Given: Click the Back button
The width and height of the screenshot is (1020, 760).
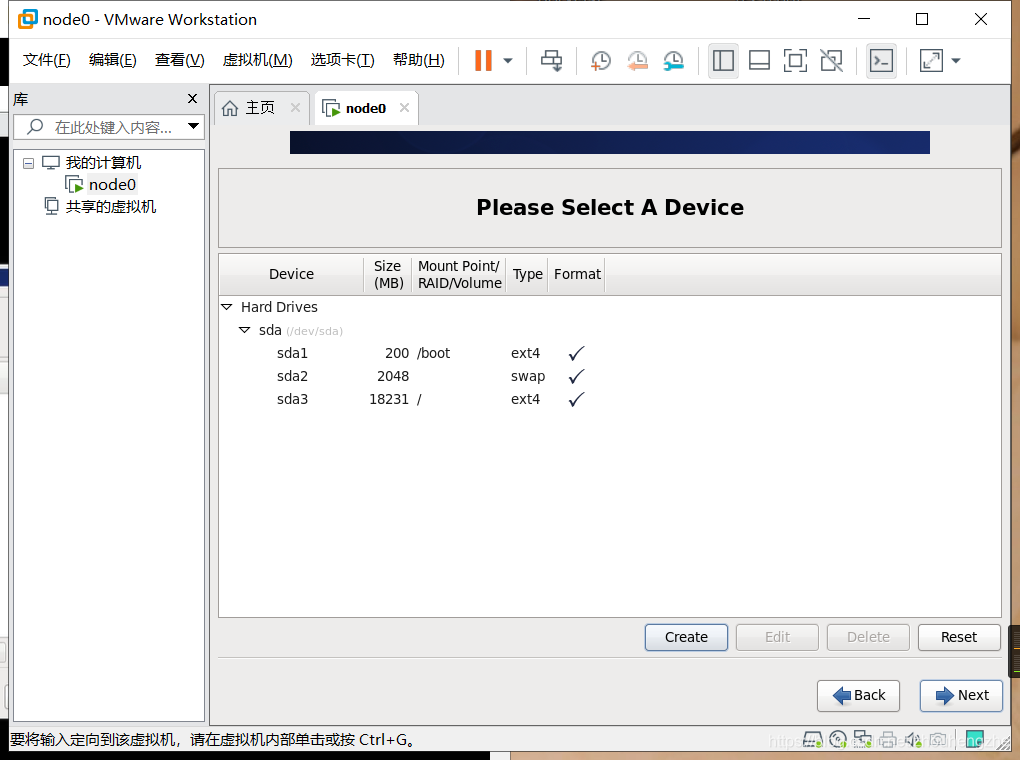Looking at the screenshot, I should [x=859, y=696].
